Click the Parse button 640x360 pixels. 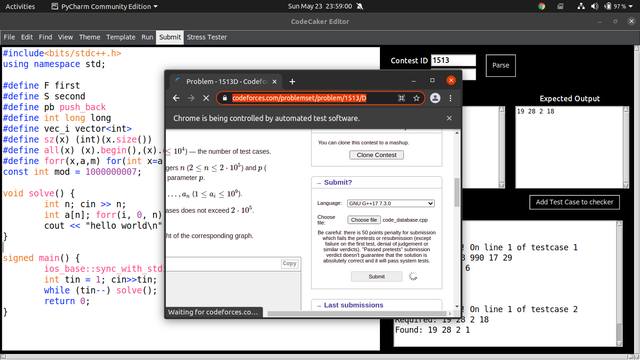(x=500, y=65)
